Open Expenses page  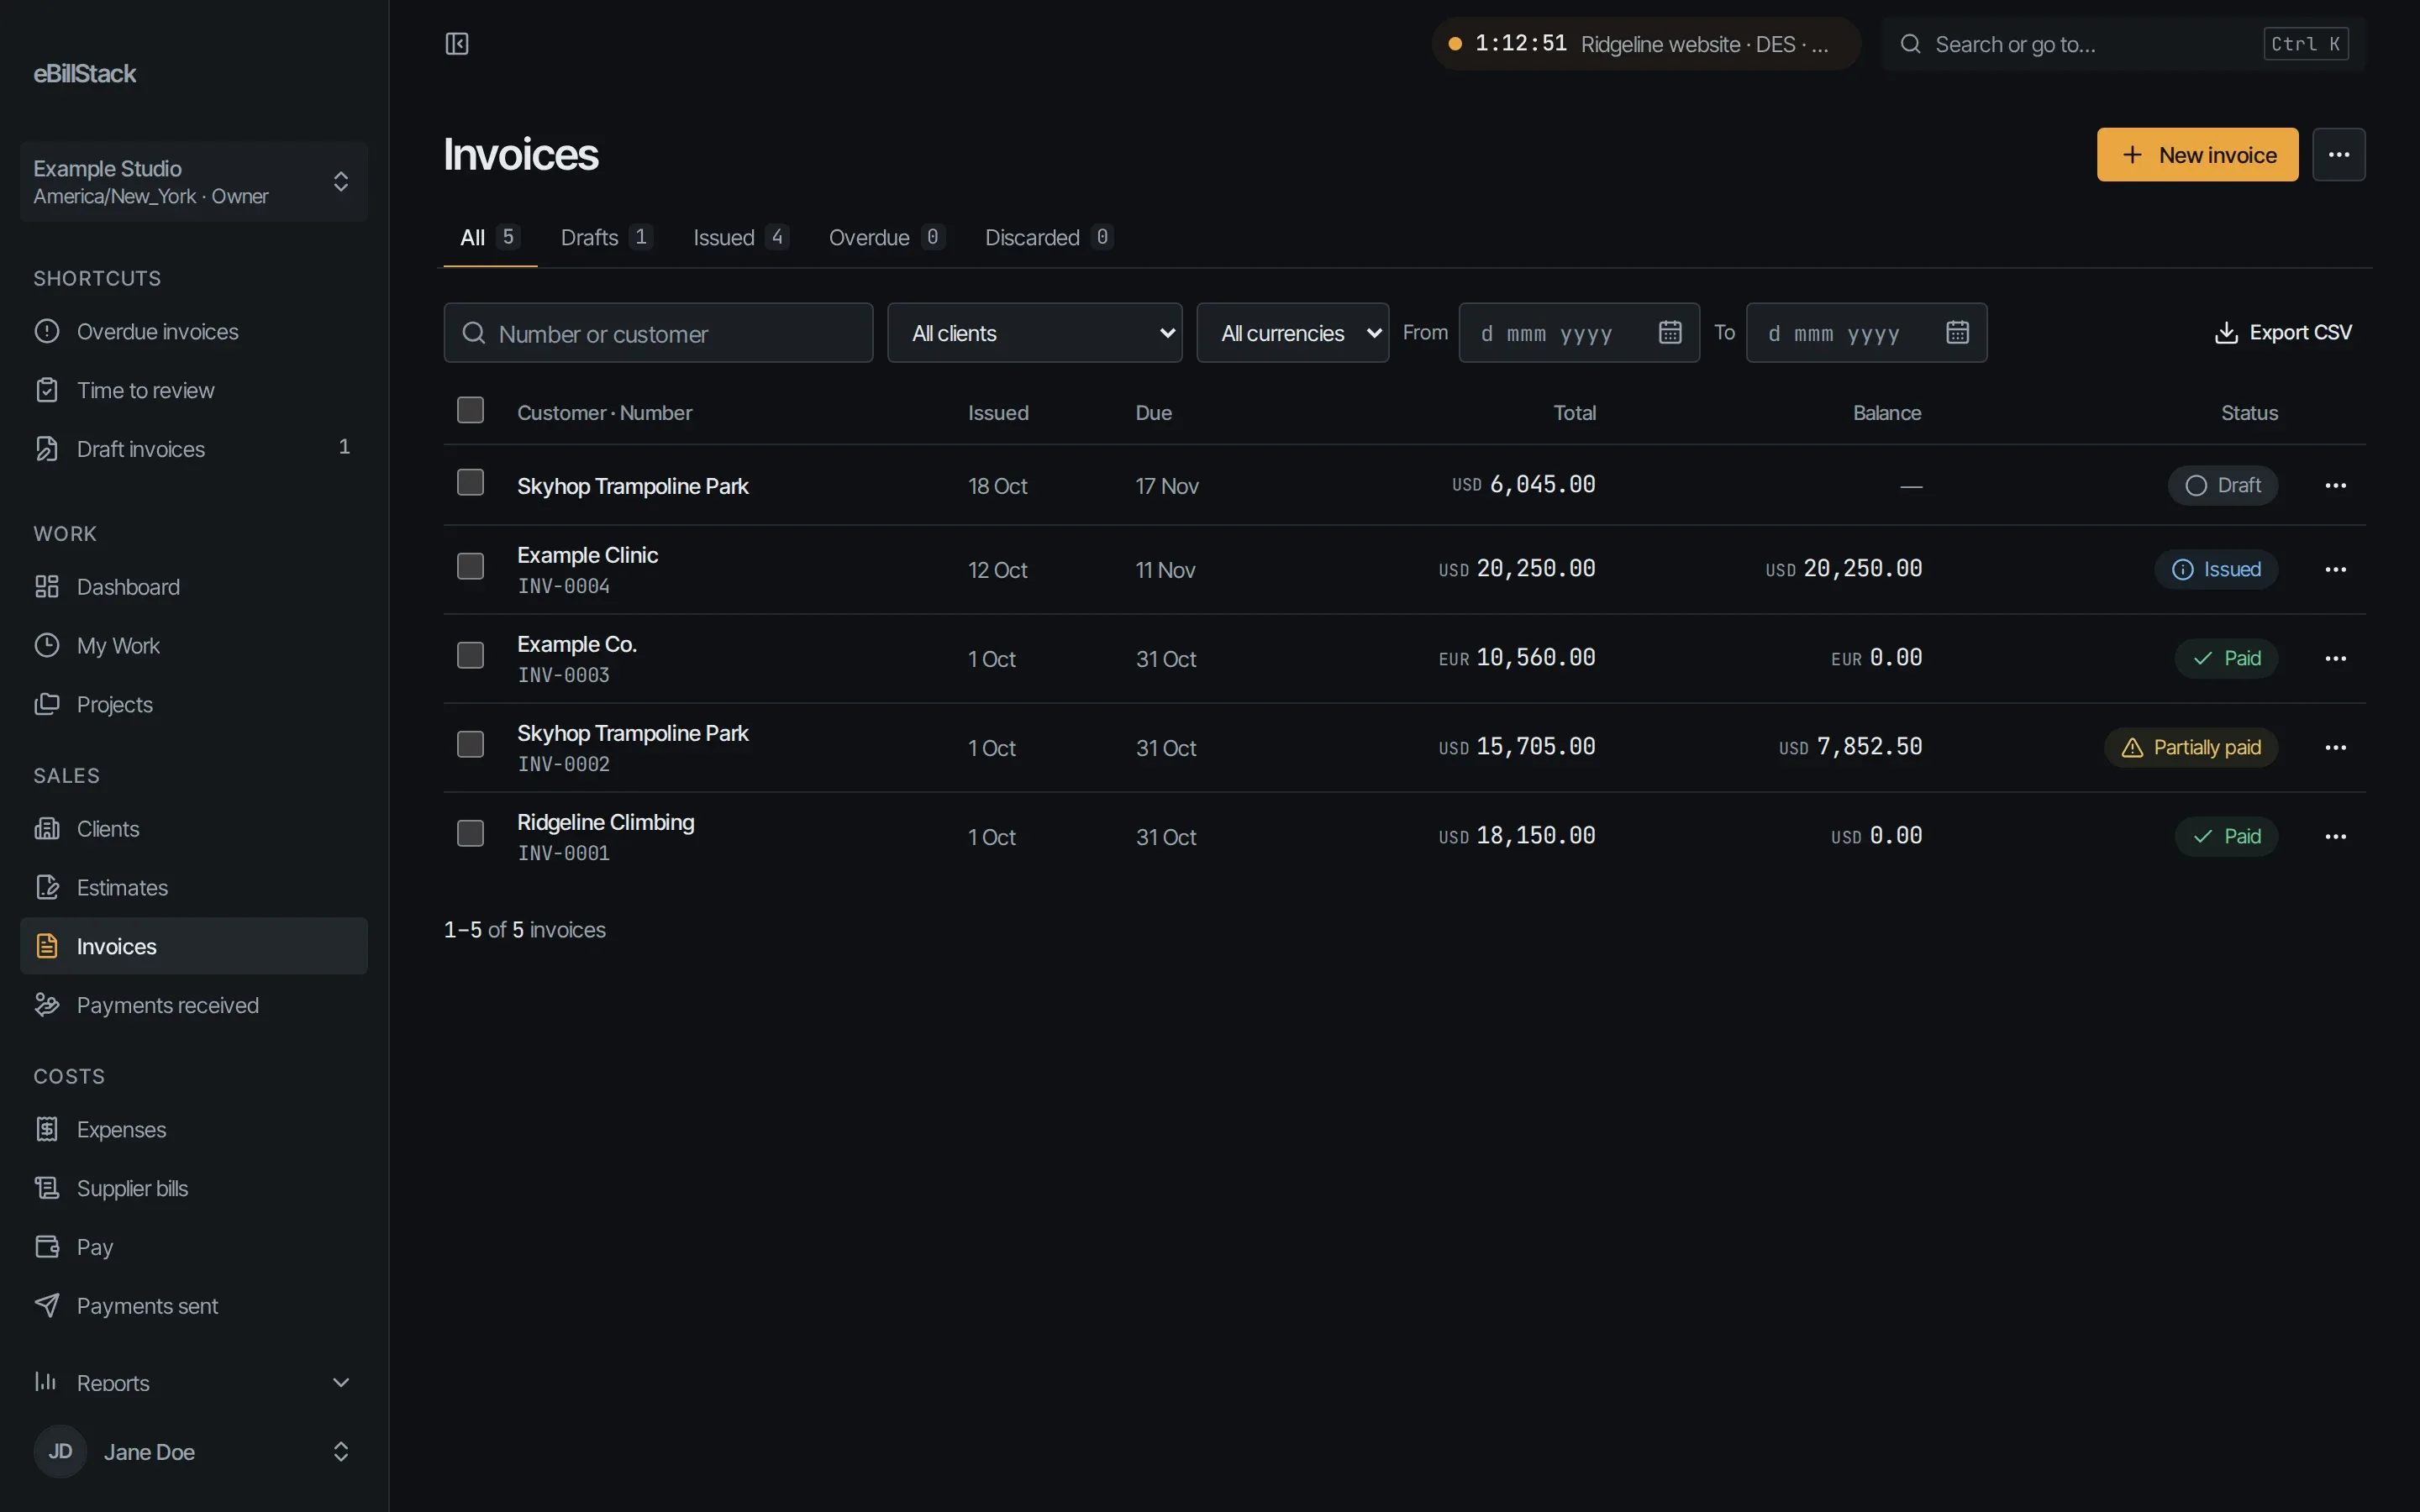click(x=194, y=1130)
